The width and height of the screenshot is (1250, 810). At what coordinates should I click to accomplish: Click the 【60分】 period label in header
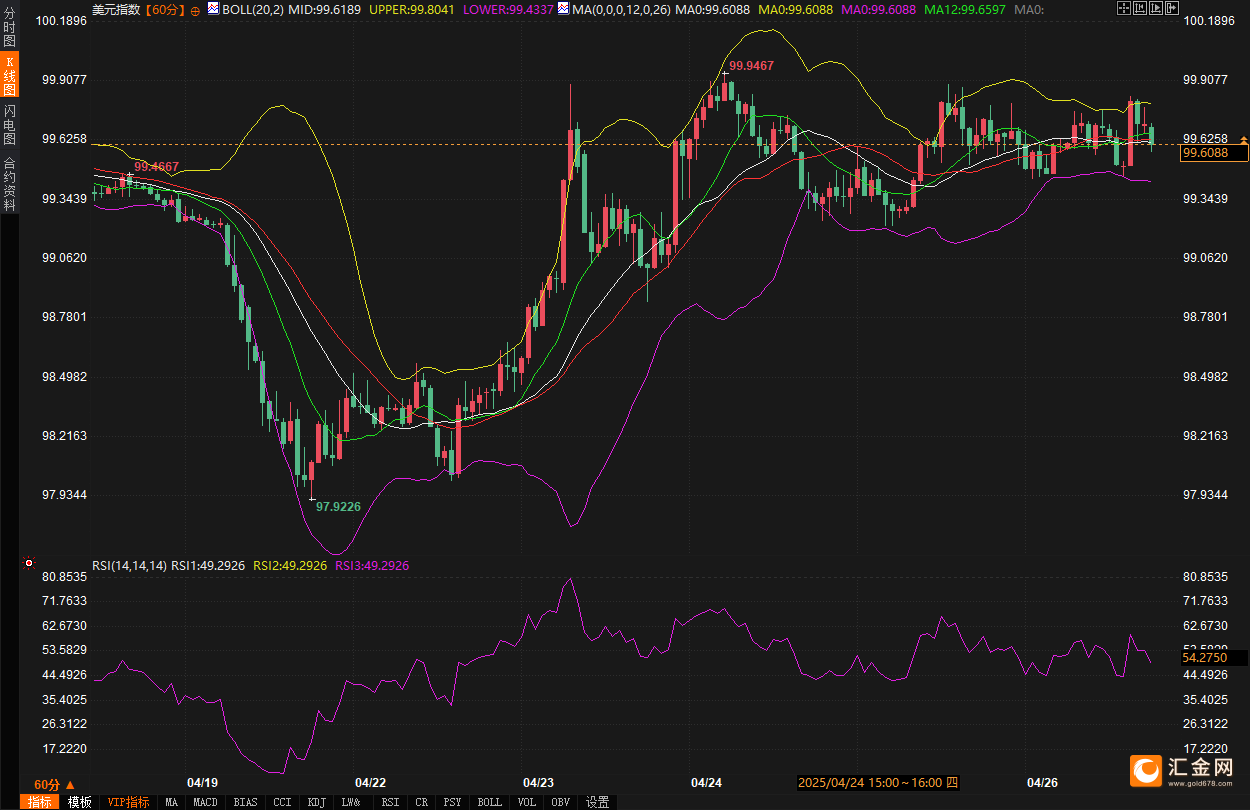(x=165, y=9)
